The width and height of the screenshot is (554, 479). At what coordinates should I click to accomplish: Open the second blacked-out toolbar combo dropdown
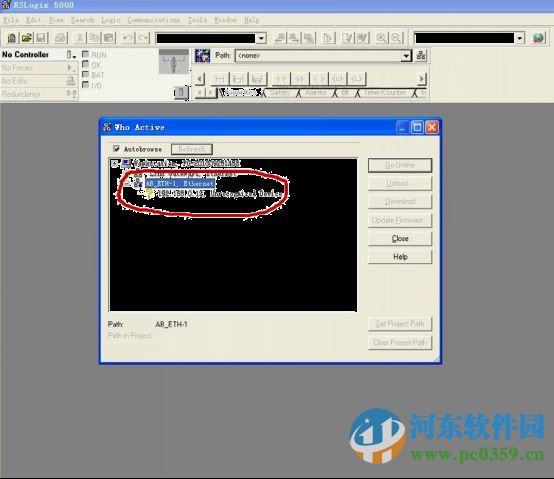[520, 38]
